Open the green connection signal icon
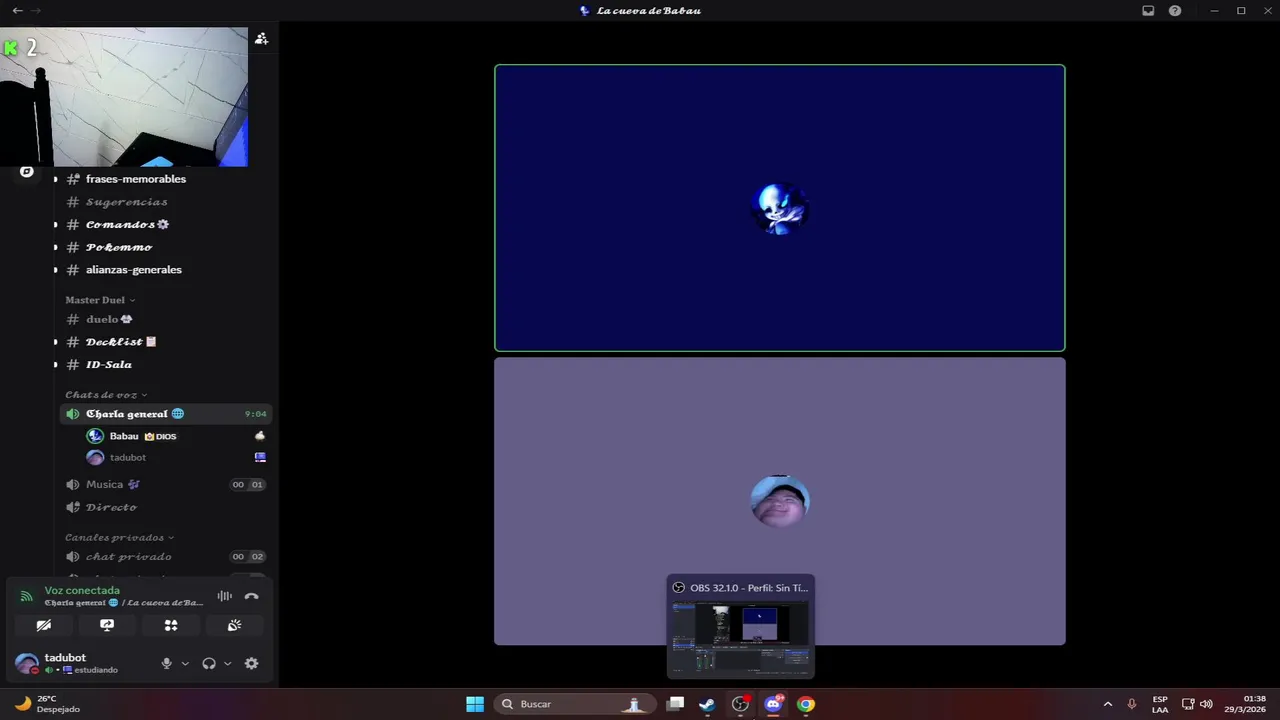Viewport: 1280px width, 720px height. point(27,596)
